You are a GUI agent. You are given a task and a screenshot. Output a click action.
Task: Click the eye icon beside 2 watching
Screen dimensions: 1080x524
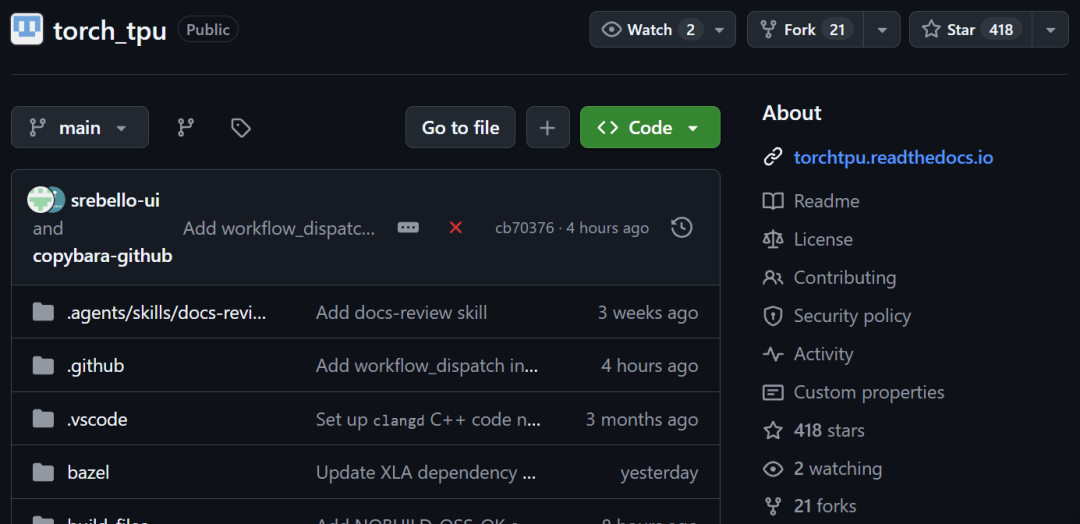[x=773, y=469]
